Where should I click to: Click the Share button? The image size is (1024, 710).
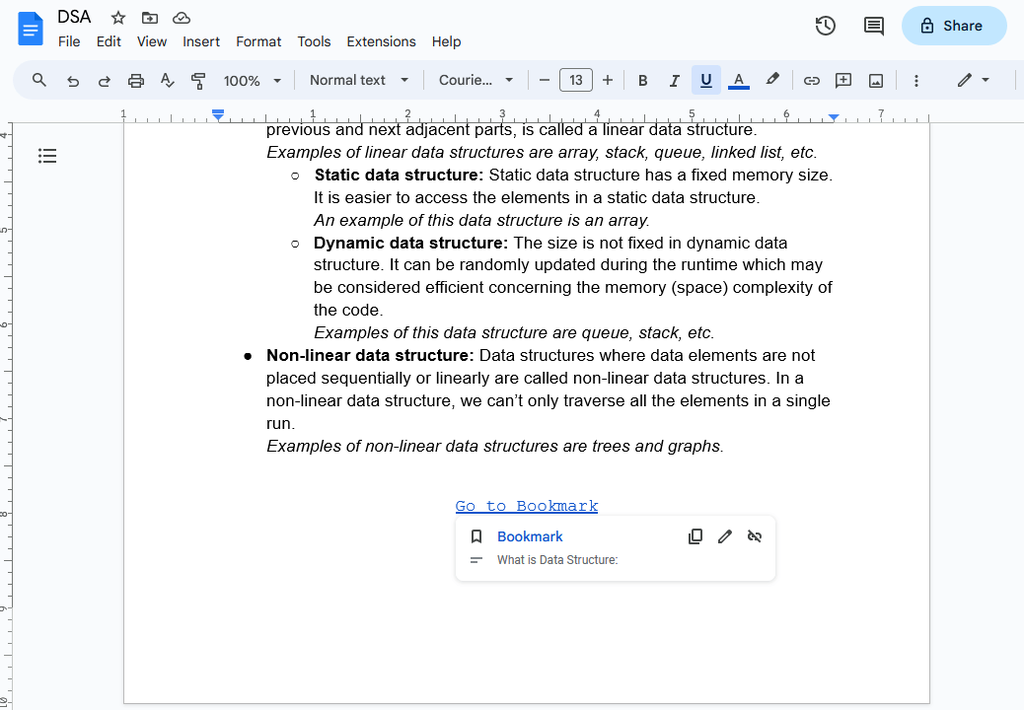[954, 25]
